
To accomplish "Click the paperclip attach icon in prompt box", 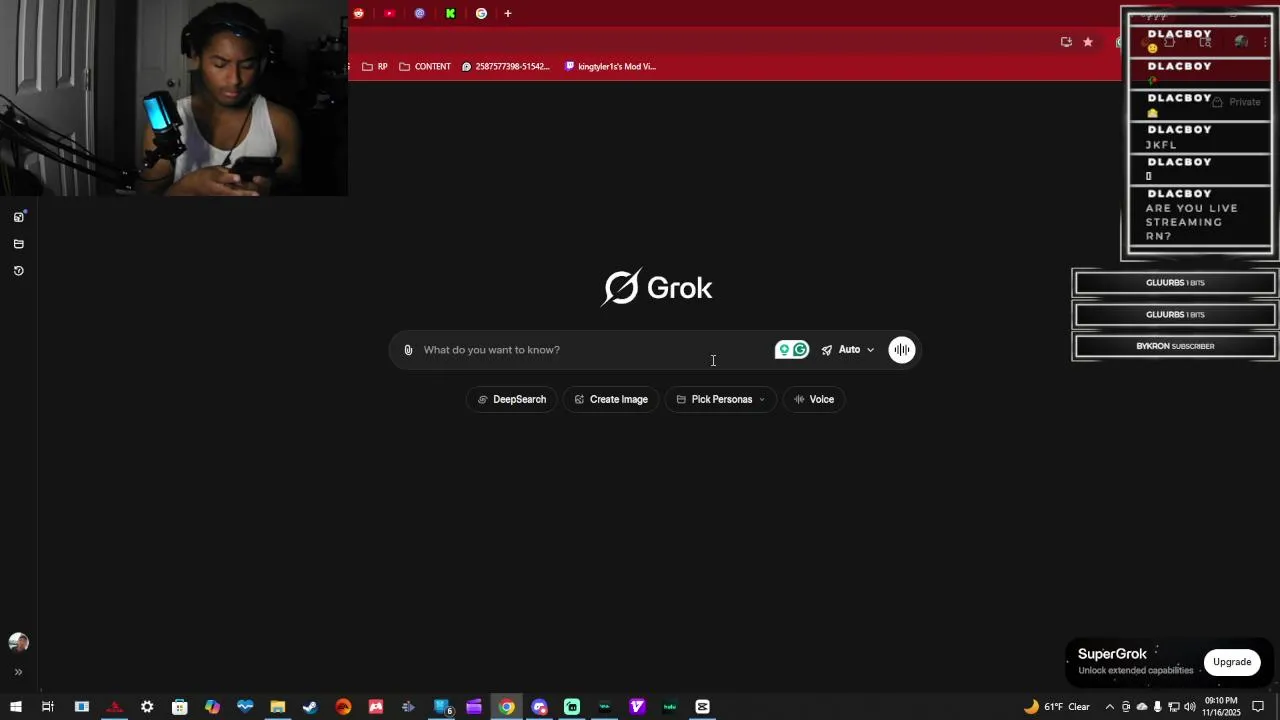I will point(408,350).
